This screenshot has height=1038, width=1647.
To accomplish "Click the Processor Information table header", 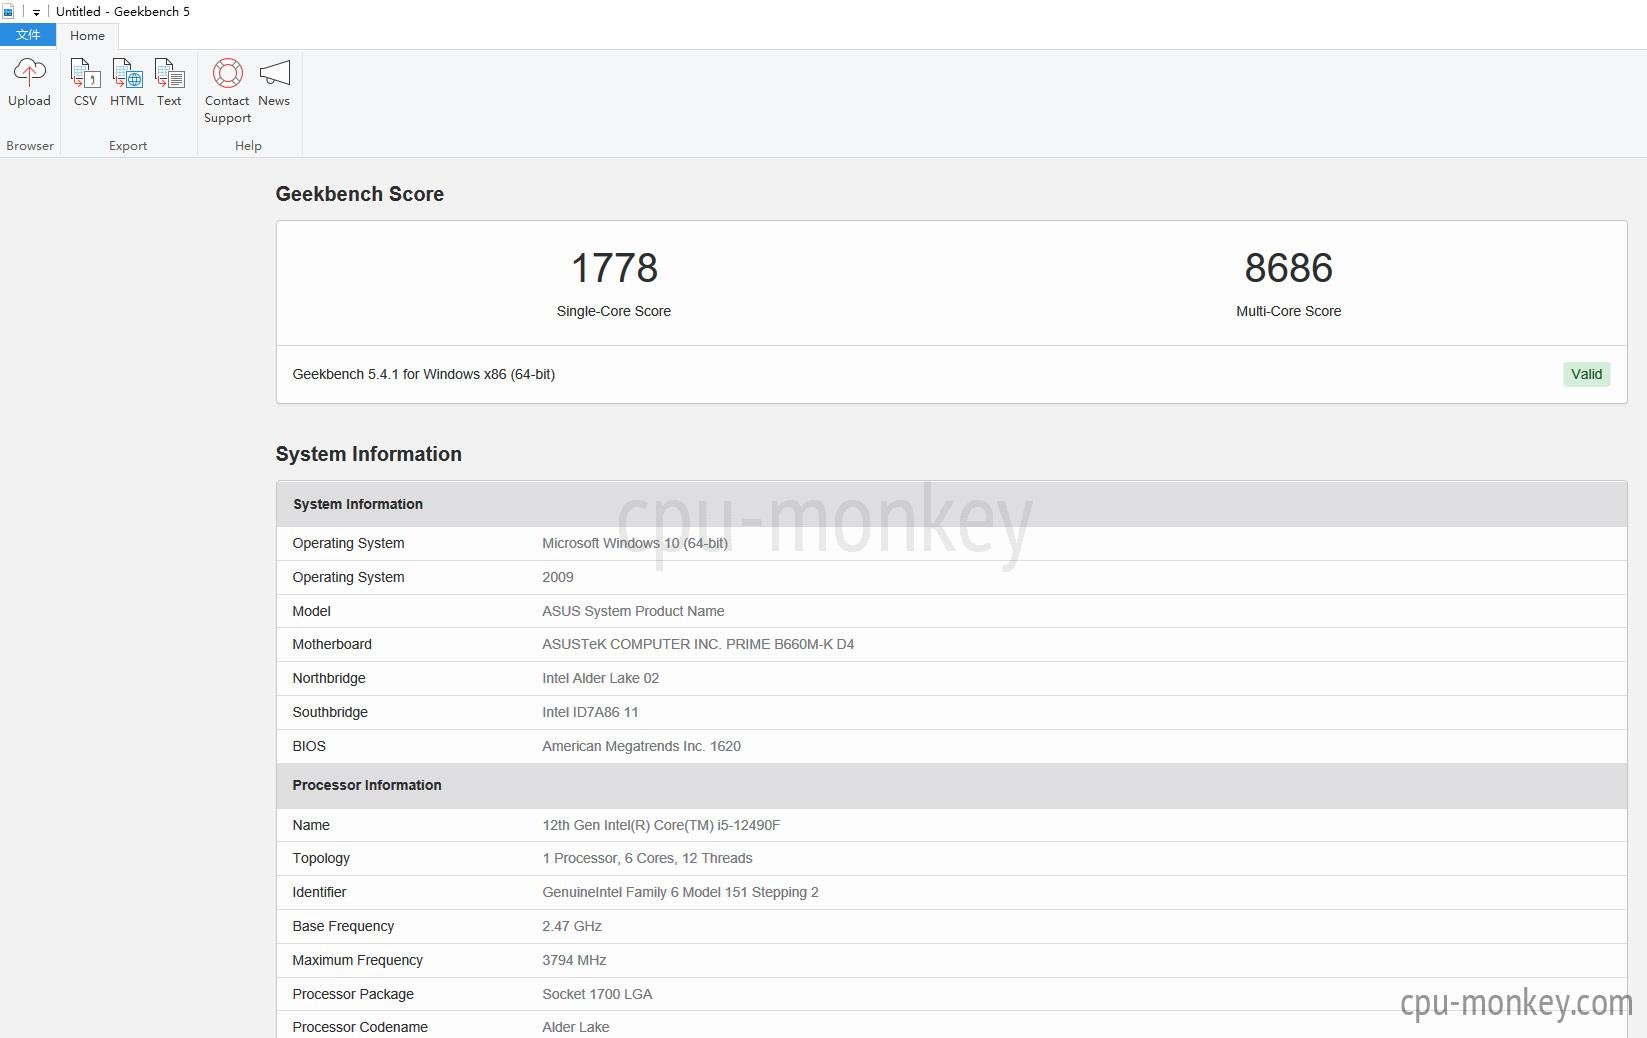I will 952,785.
